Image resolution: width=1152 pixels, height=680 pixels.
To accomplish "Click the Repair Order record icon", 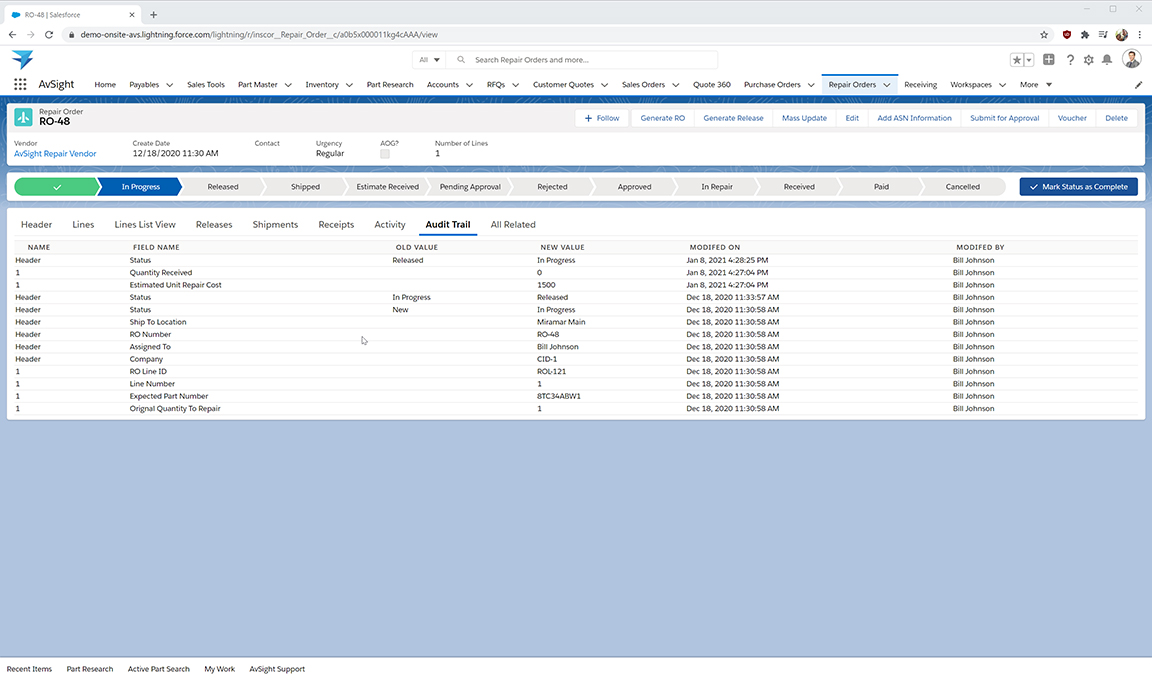I will click(24, 117).
